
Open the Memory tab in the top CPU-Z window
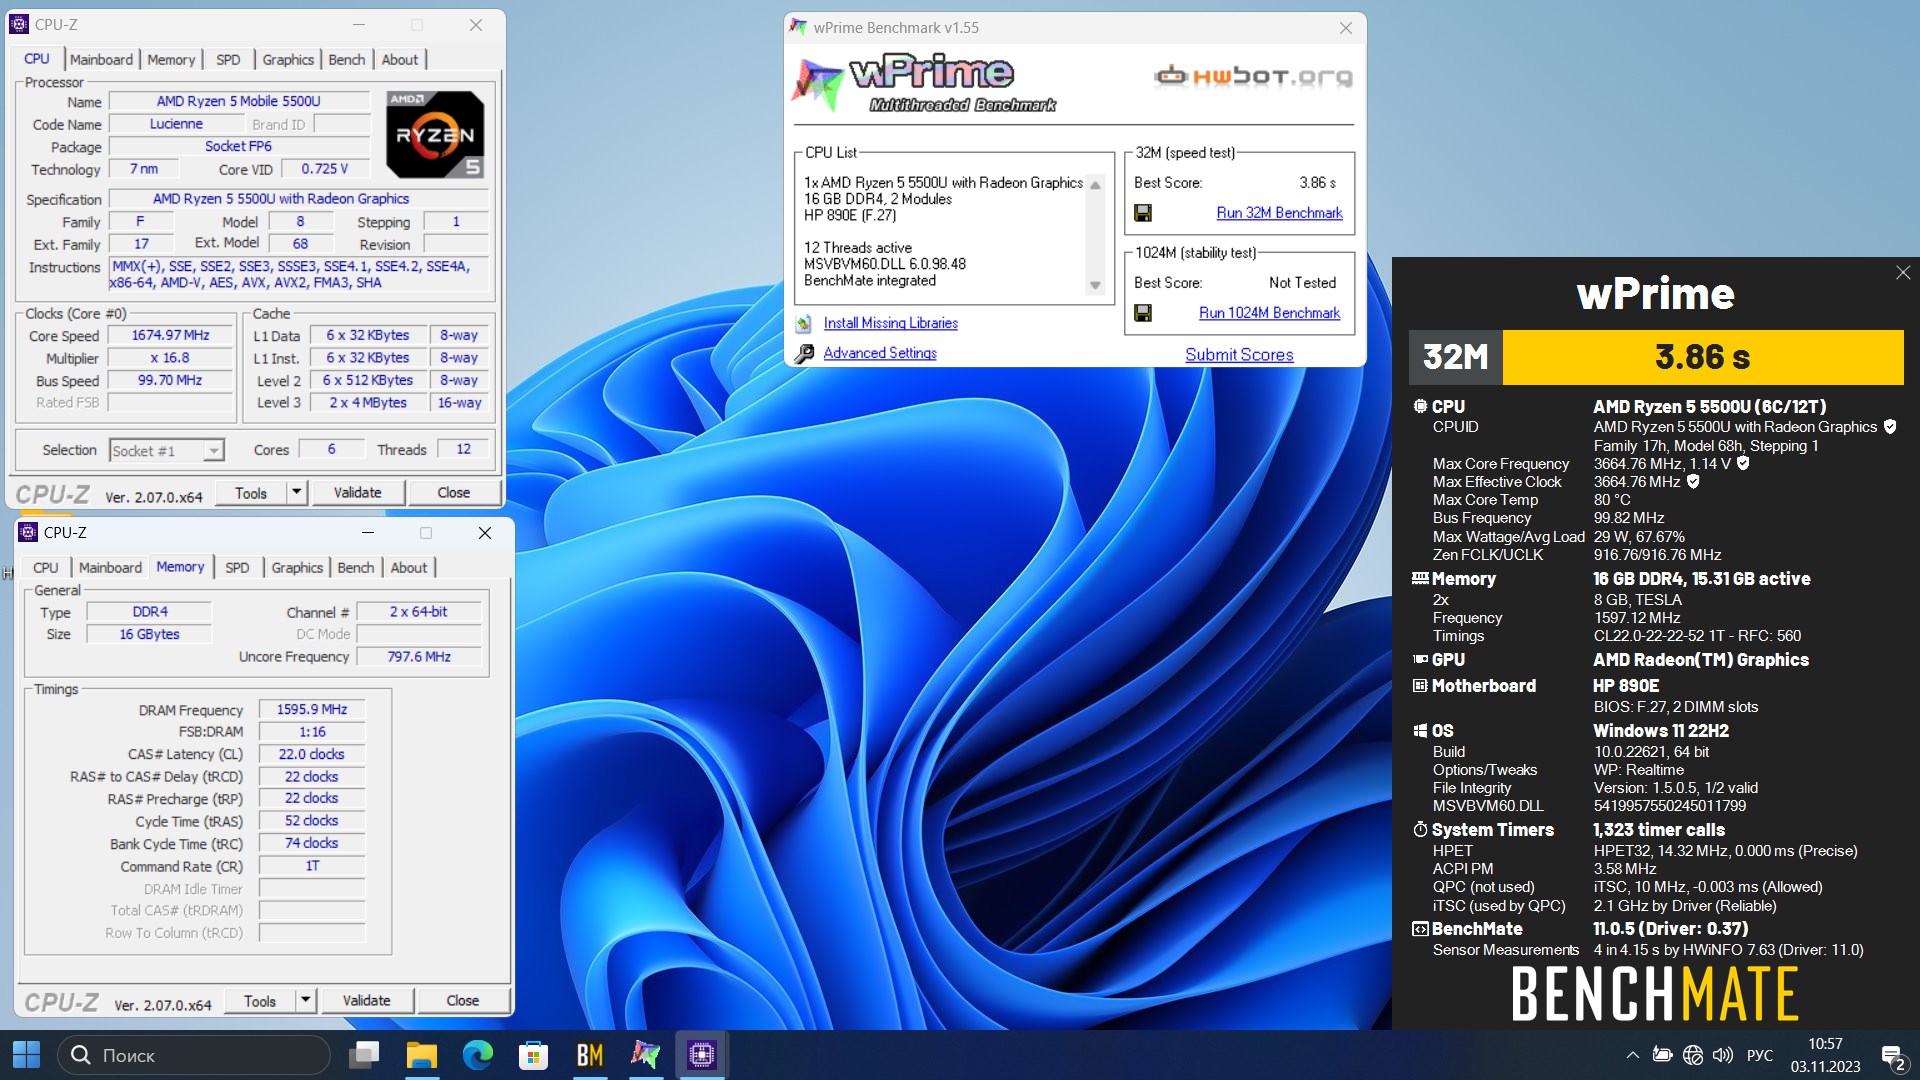coord(171,59)
